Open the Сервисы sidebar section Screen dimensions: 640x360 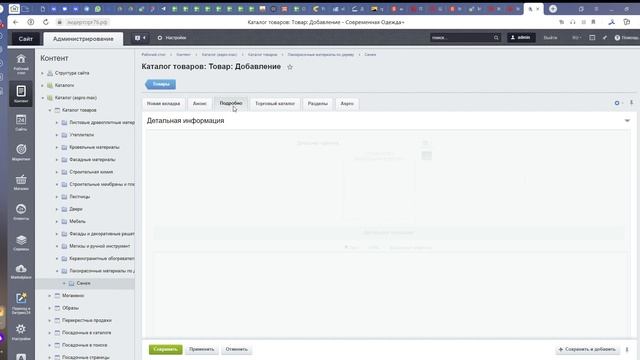[21, 242]
